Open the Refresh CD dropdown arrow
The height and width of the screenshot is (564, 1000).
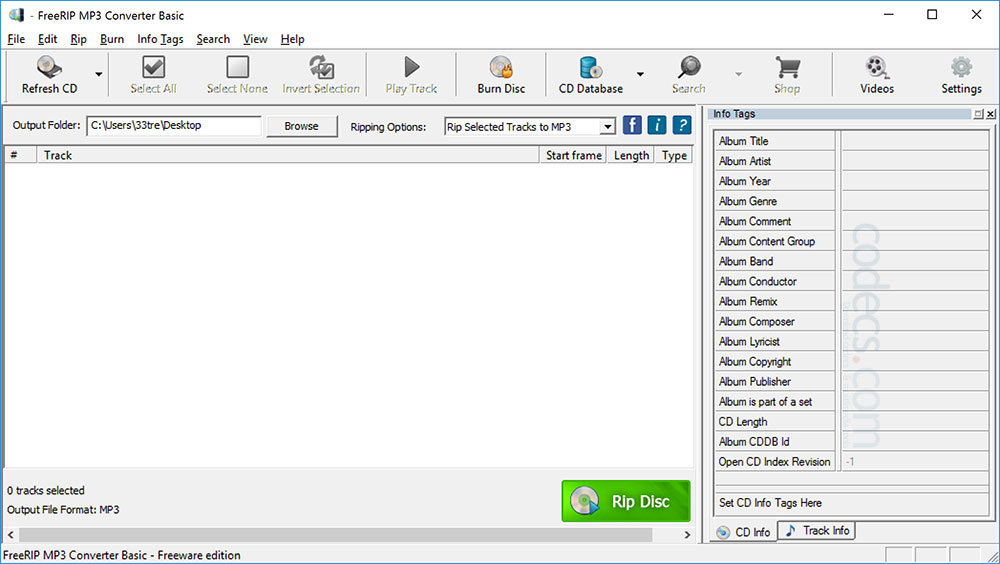click(99, 74)
